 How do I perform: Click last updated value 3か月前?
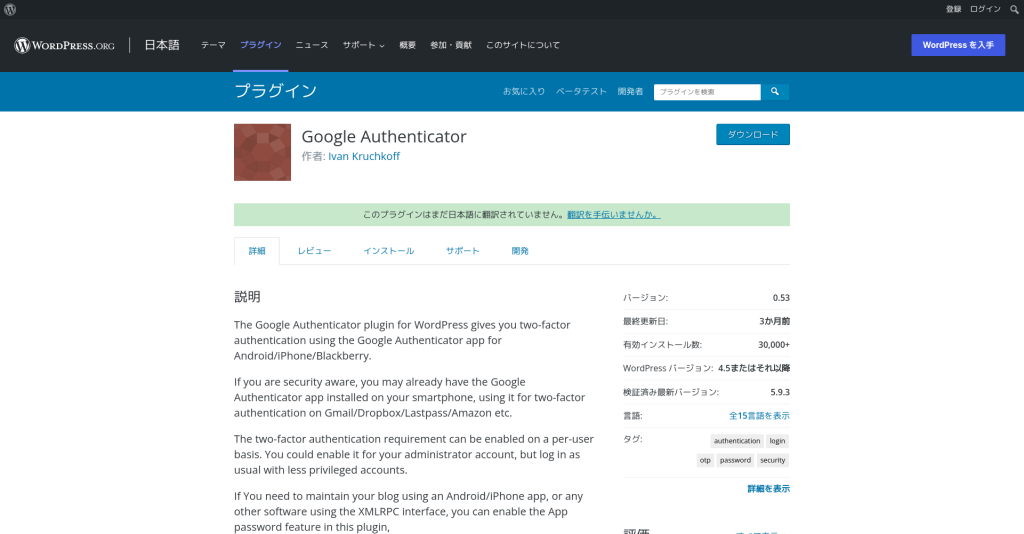coord(775,321)
